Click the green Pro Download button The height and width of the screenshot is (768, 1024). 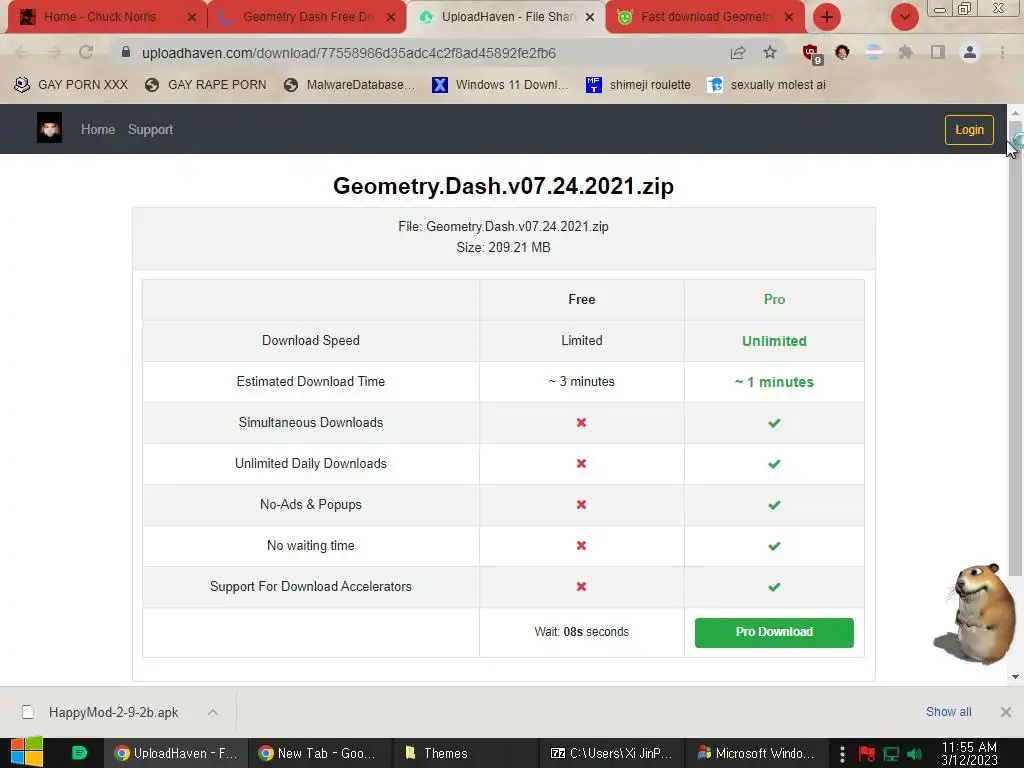point(774,632)
